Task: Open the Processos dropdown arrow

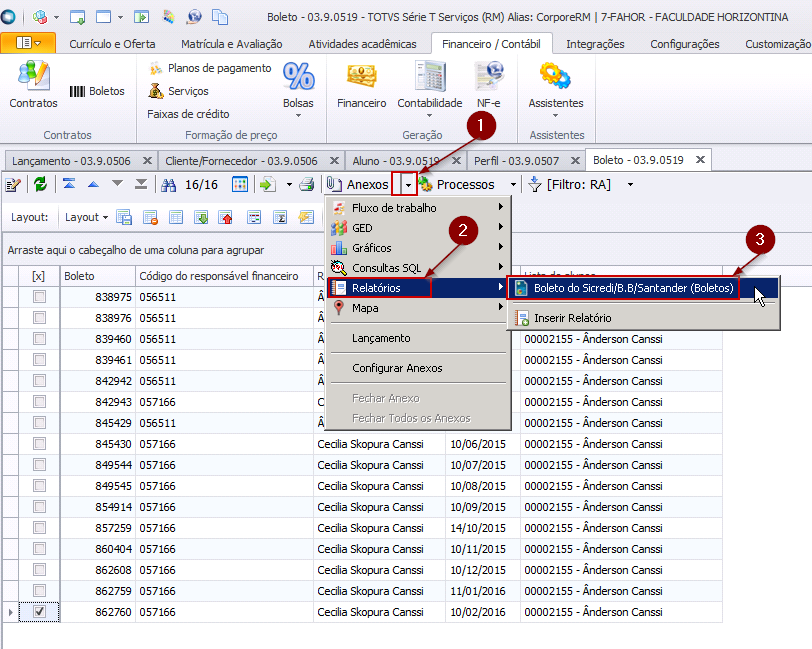Action: (514, 185)
